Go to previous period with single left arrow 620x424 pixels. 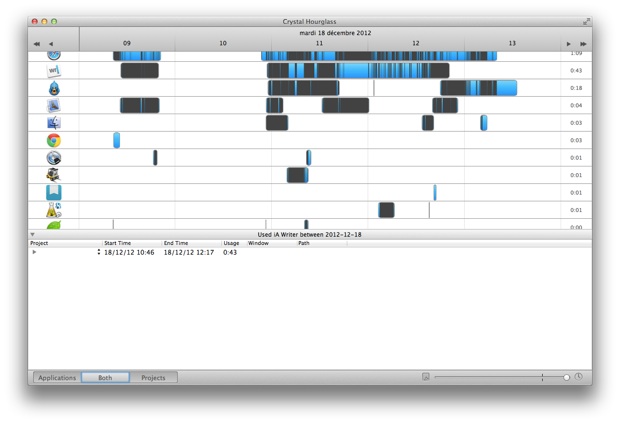[51, 44]
